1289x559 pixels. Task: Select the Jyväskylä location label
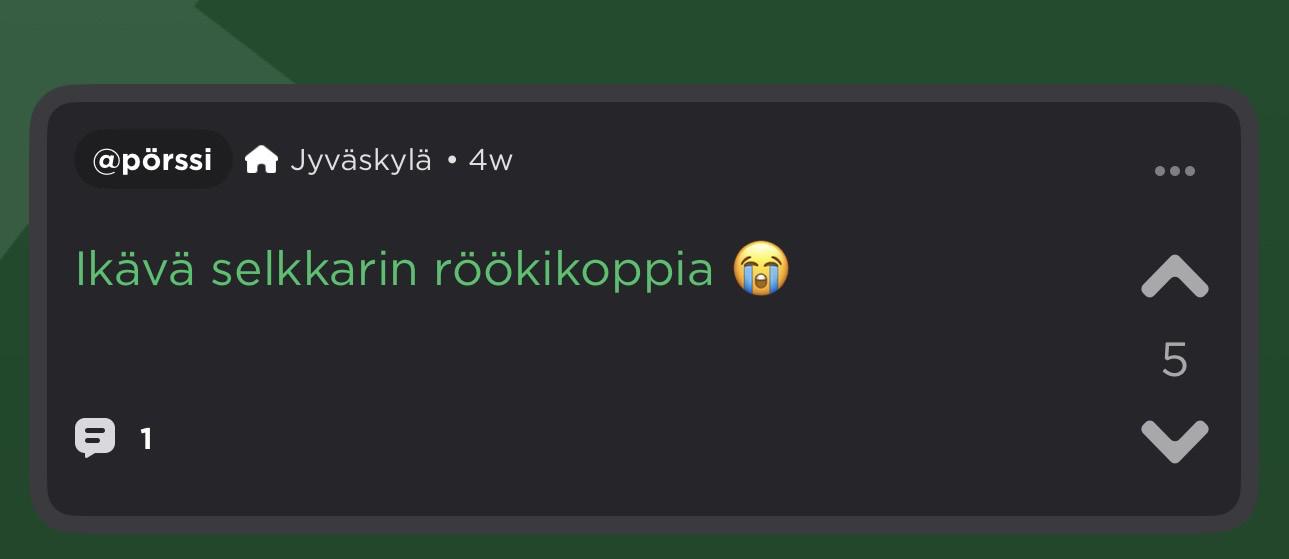coord(361,160)
